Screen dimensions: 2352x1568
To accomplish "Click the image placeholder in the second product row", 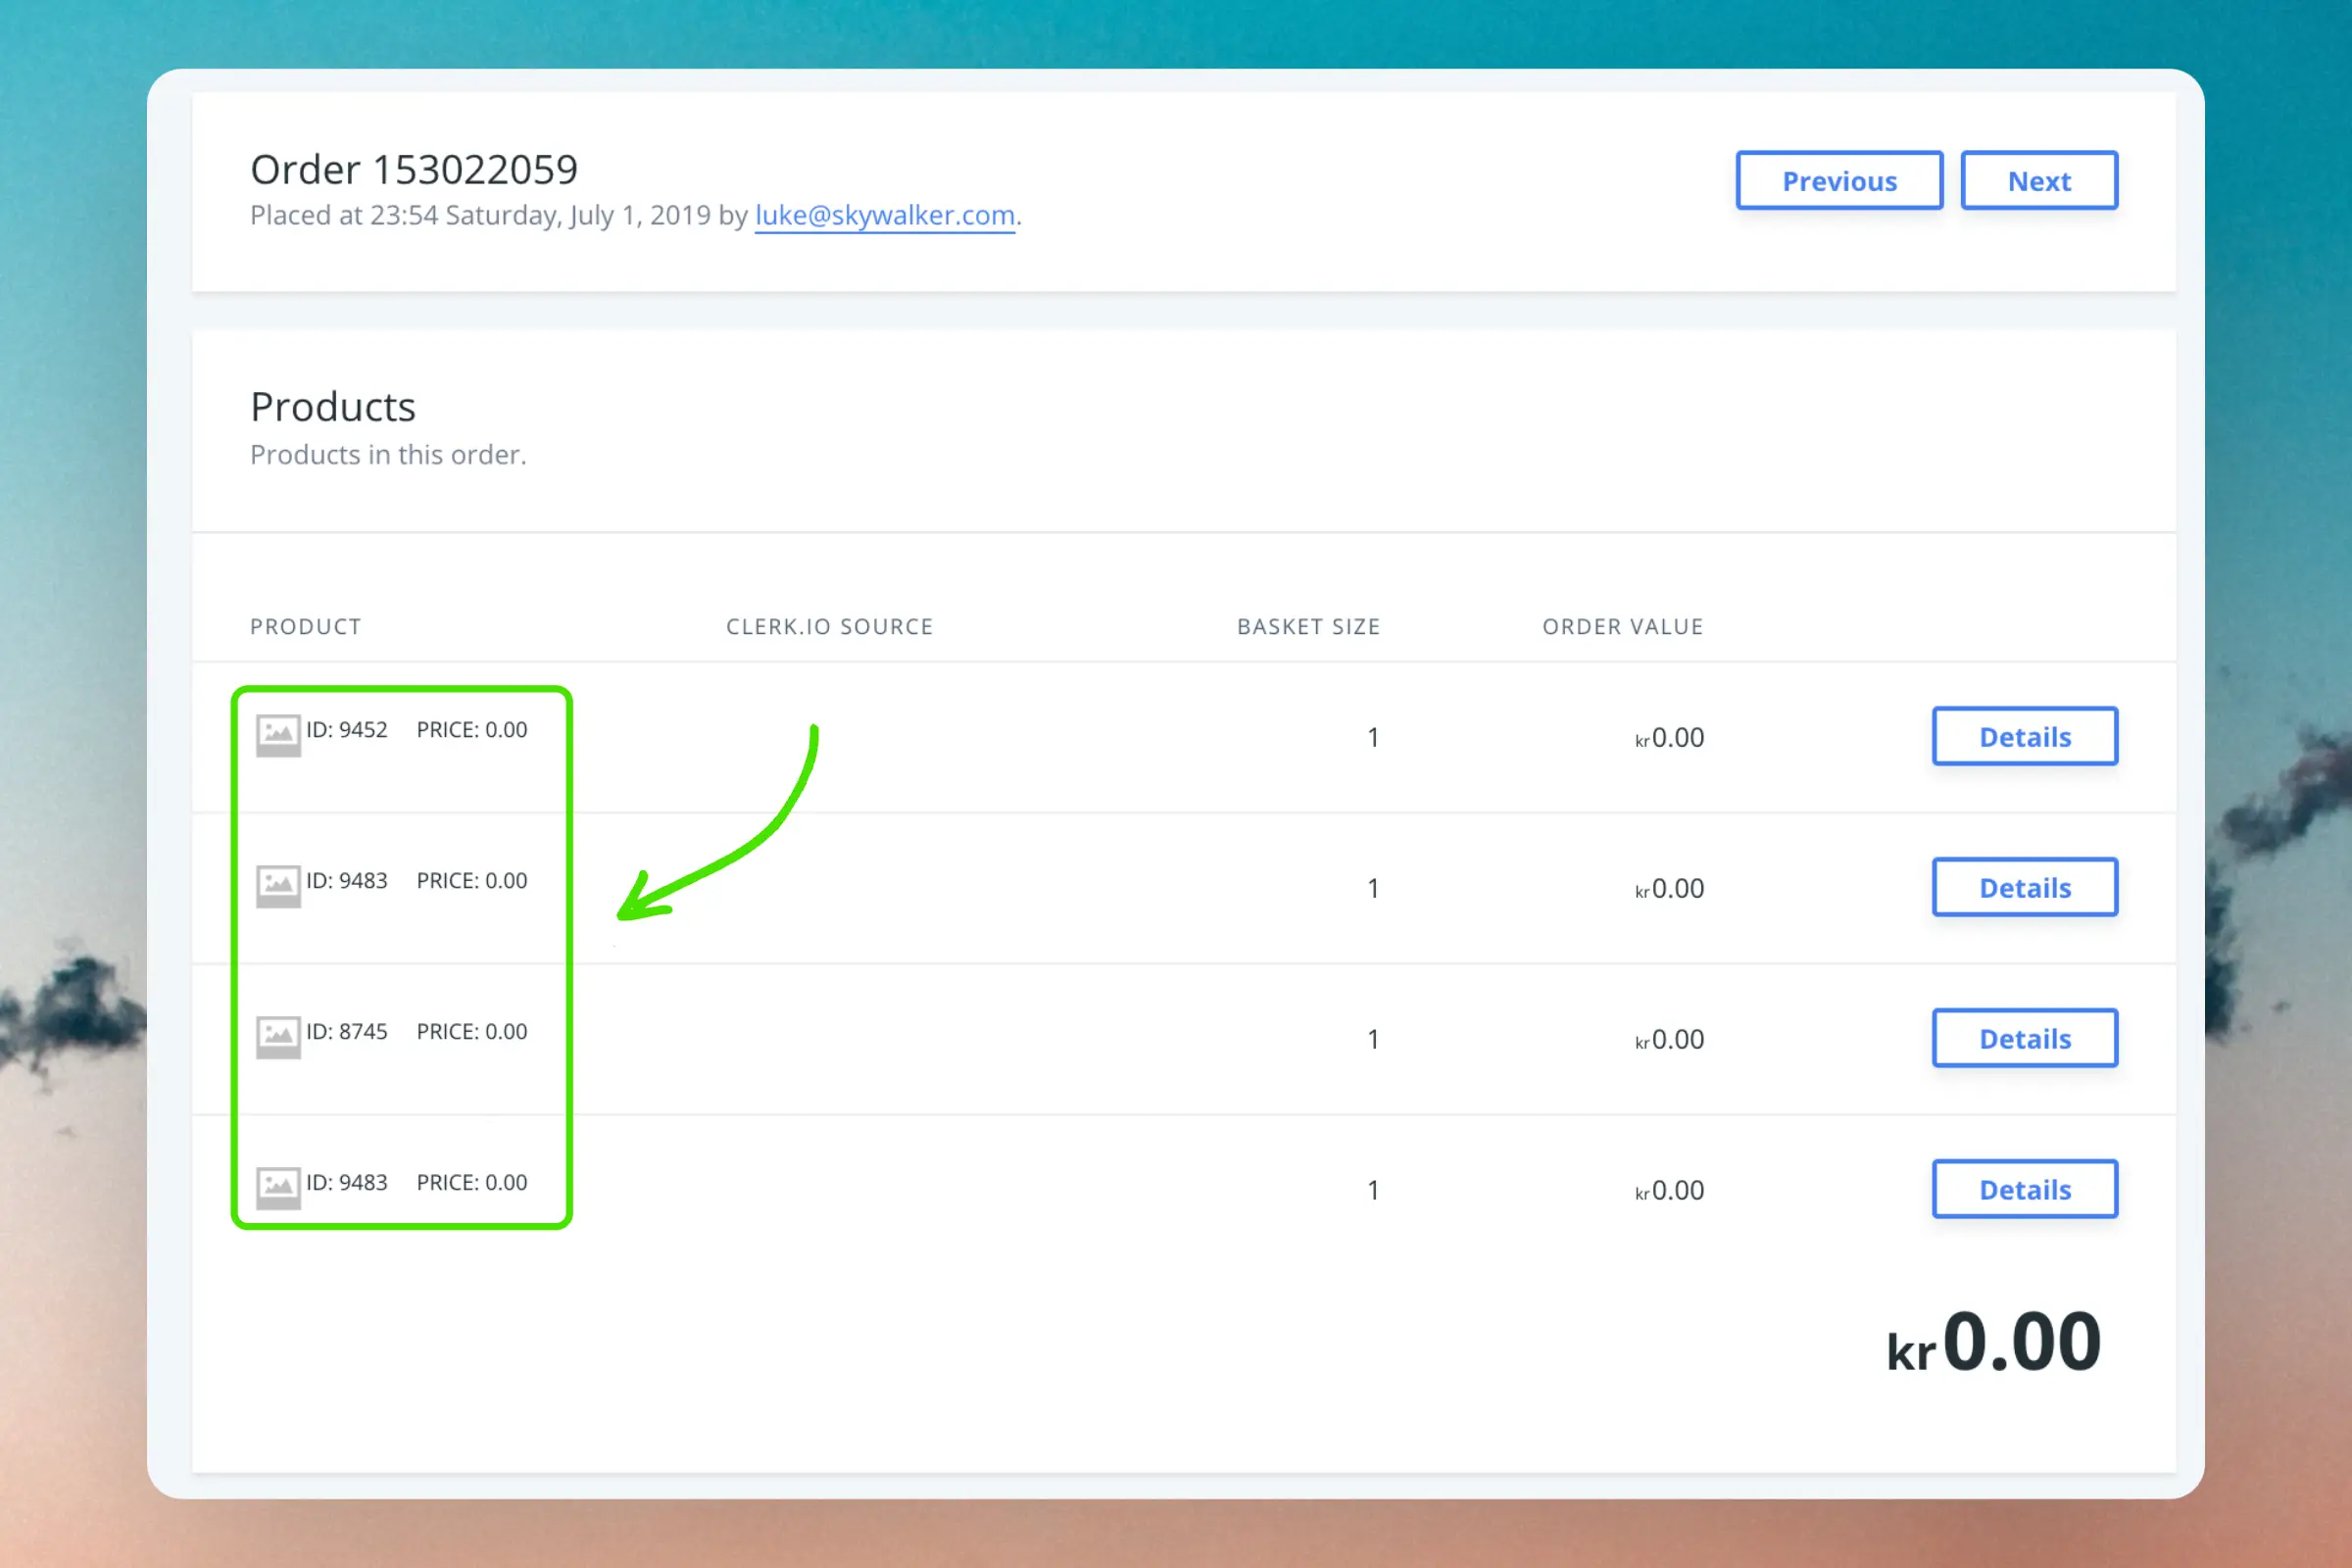I will point(278,886).
